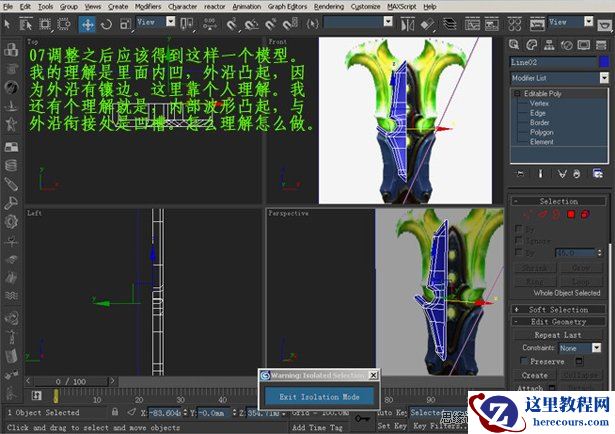Click the Align tool icon
The image size is (615, 434).
pyautogui.click(x=427, y=25)
